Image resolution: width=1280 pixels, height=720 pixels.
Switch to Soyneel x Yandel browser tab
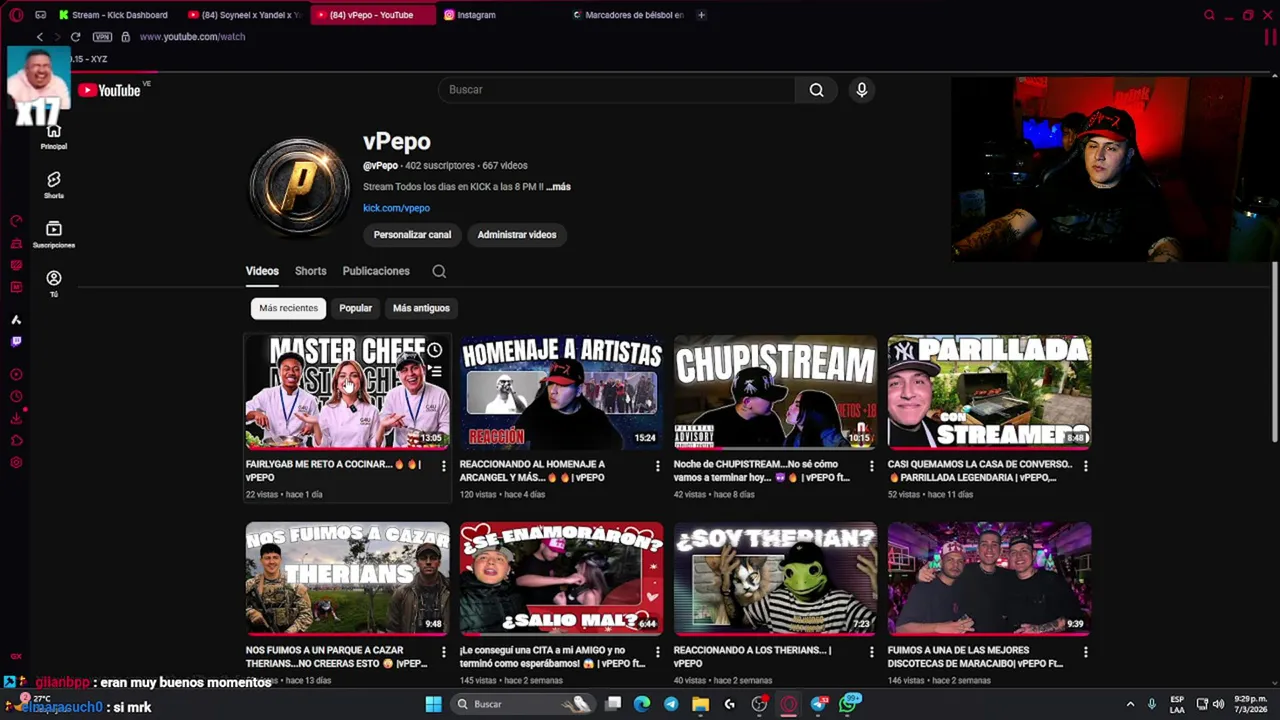[244, 15]
